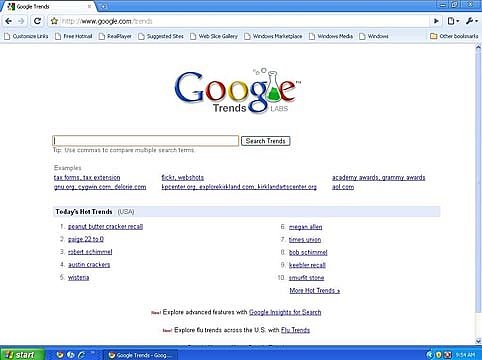Open example academy awards, grammy awards

[x=379, y=177]
